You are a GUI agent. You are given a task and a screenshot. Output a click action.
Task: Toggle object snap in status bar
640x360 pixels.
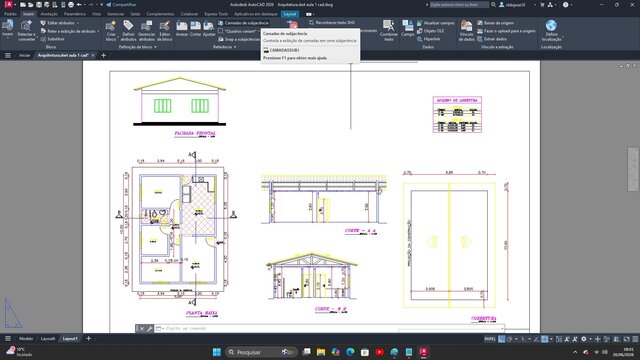[544, 339]
